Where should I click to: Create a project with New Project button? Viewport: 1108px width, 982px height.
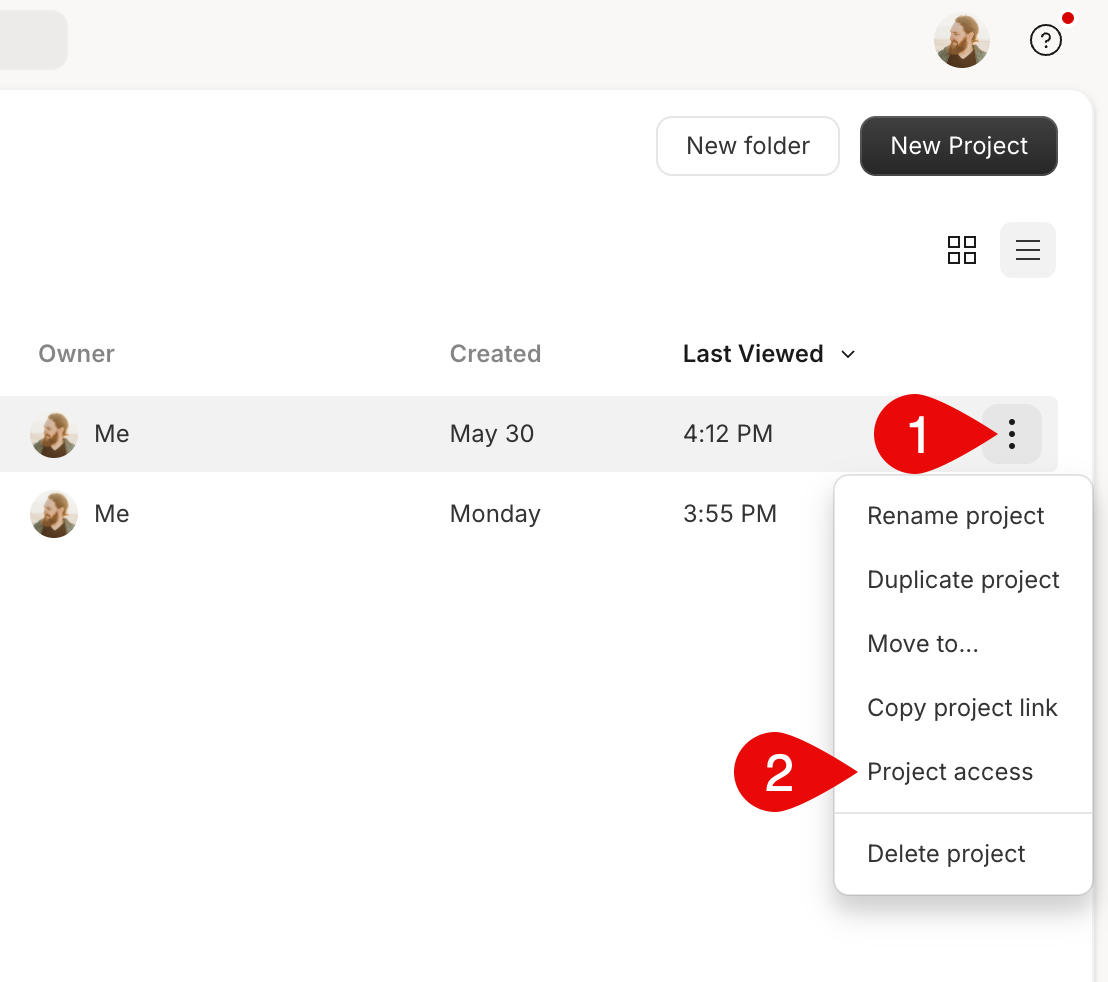[x=958, y=146]
